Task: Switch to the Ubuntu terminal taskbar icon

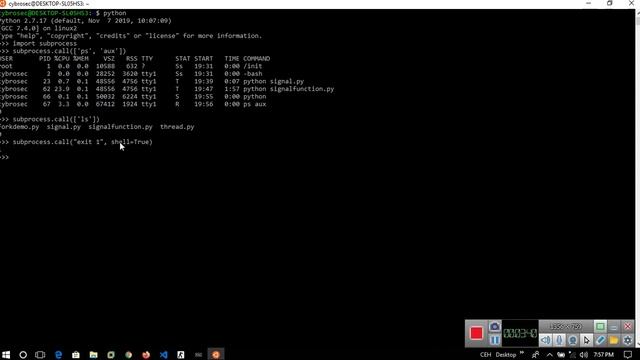Action: [216, 355]
